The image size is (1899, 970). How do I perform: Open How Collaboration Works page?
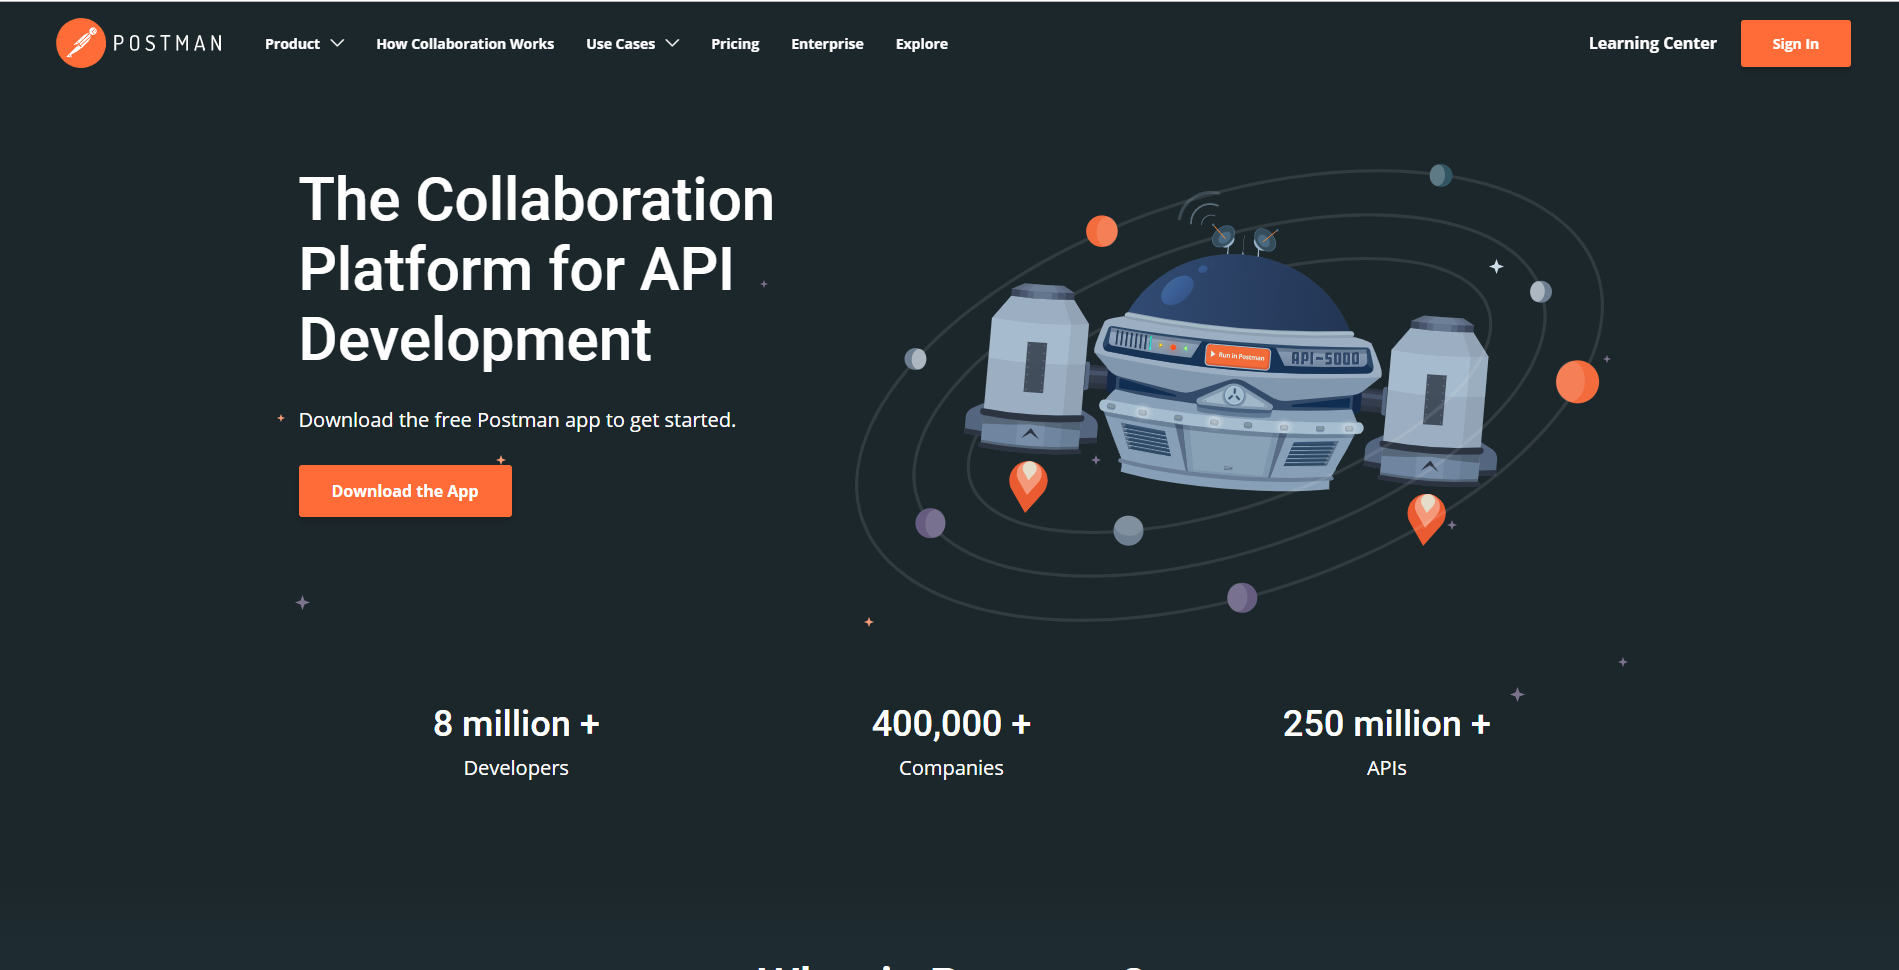465,44
